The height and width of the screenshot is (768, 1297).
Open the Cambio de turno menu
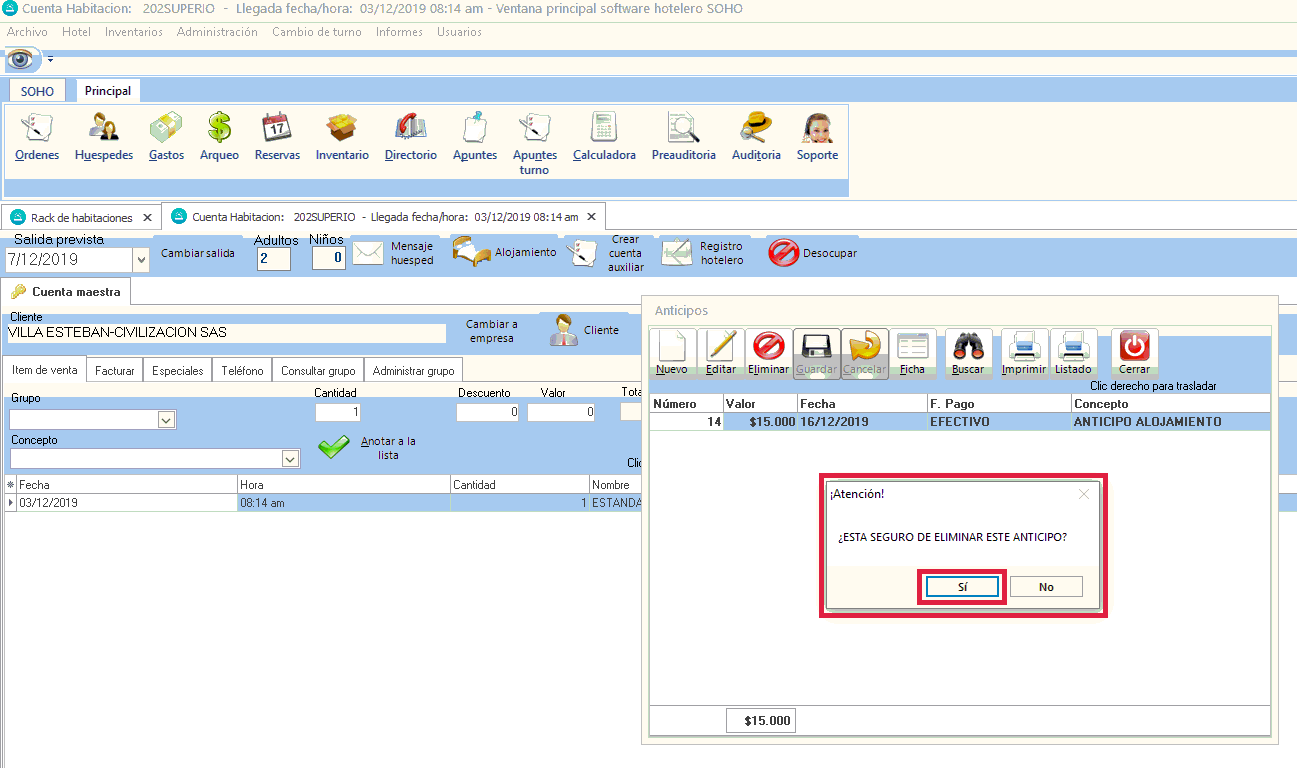pos(317,32)
